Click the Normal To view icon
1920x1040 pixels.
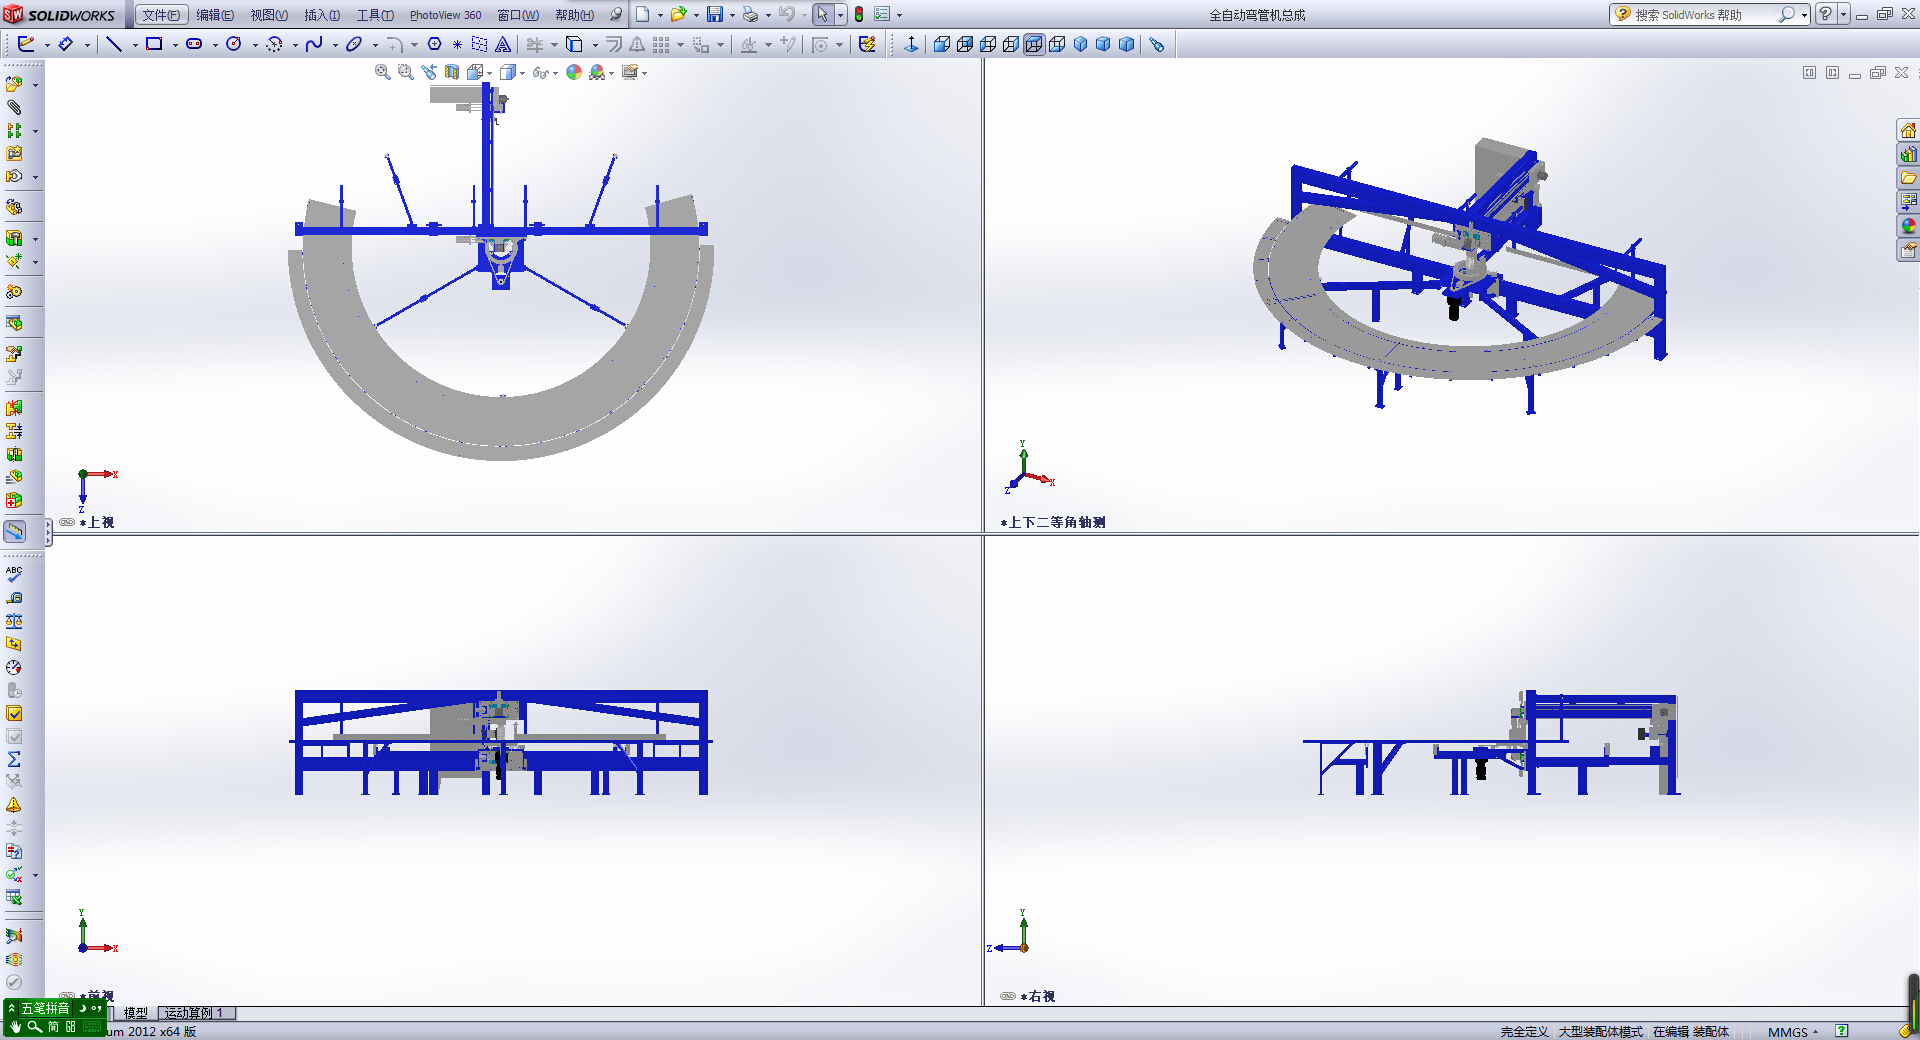pyautogui.click(x=911, y=44)
